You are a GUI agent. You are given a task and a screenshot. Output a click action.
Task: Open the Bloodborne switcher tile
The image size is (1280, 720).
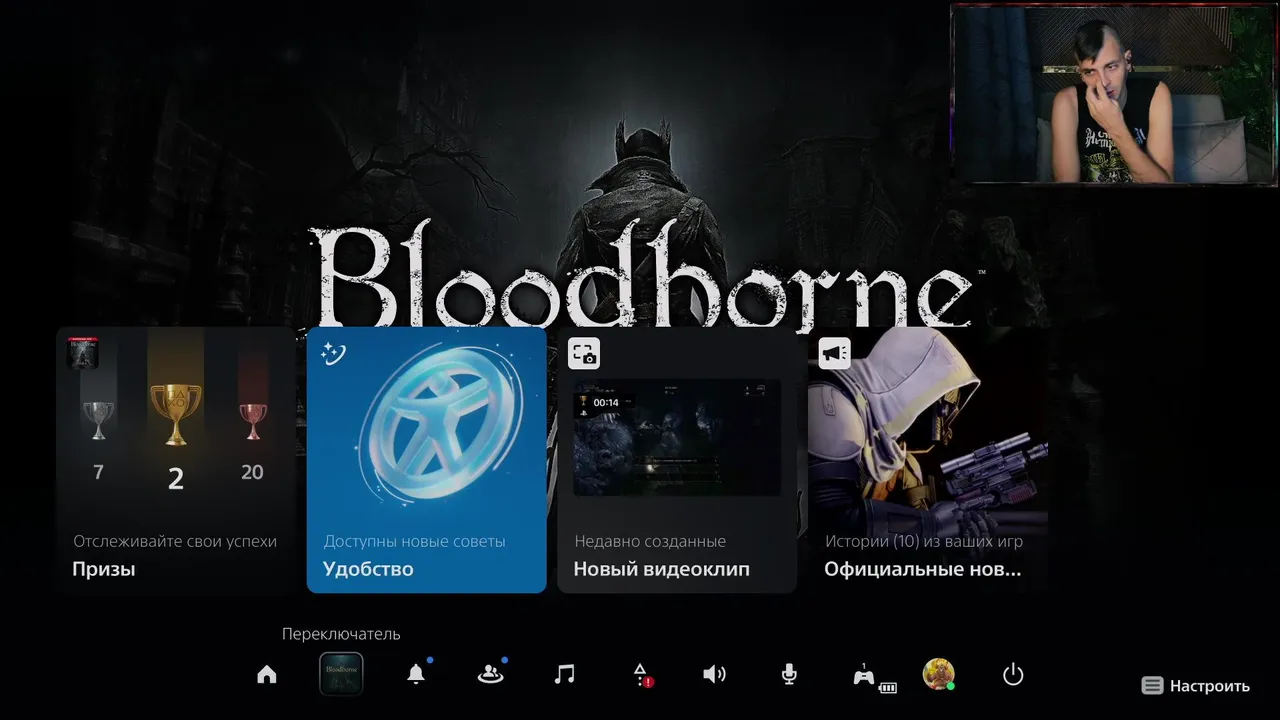point(341,674)
